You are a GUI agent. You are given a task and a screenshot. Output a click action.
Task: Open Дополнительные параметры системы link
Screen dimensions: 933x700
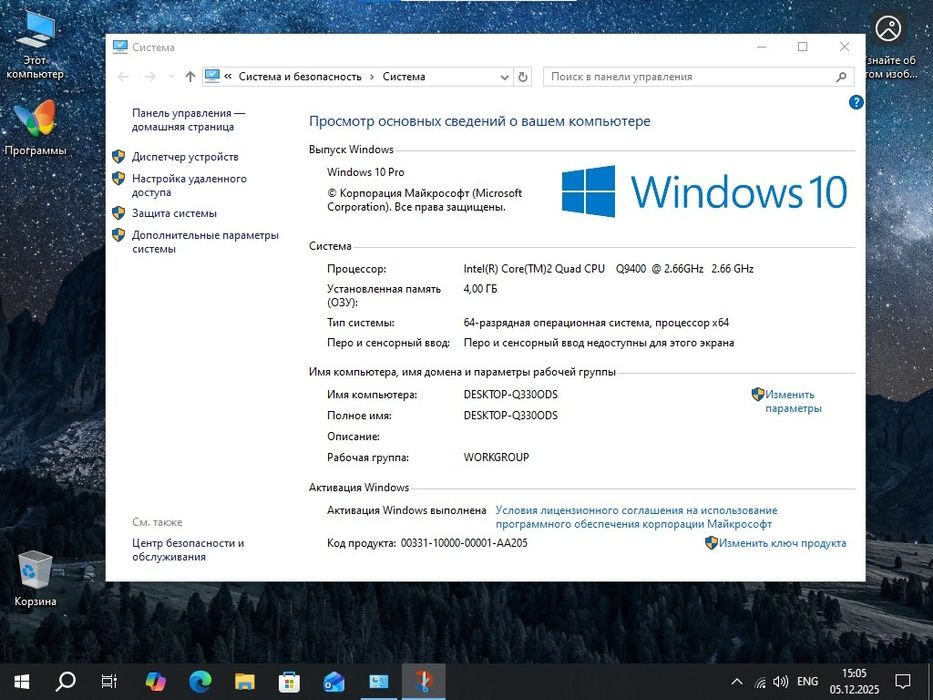(205, 242)
